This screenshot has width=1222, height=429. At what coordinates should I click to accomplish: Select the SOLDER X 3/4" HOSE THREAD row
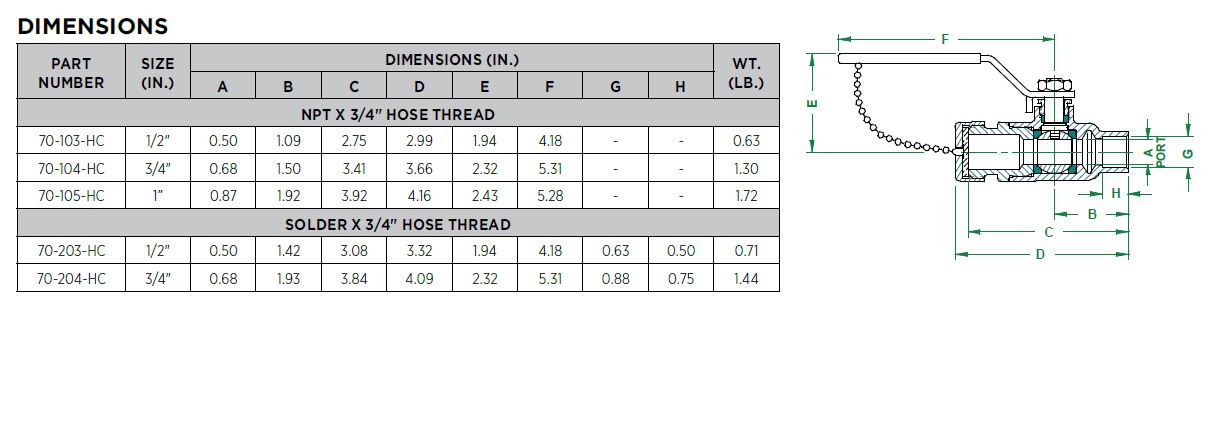click(398, 224)
